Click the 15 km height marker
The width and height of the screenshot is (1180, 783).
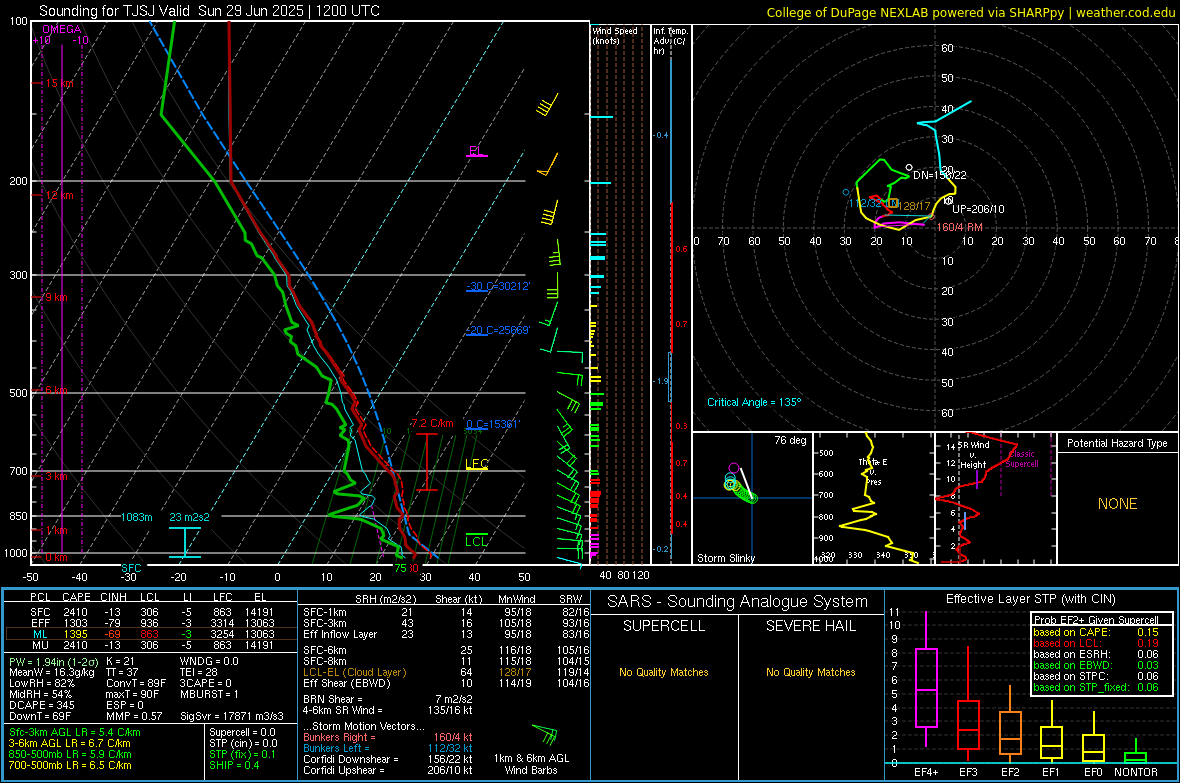(59, 84)
